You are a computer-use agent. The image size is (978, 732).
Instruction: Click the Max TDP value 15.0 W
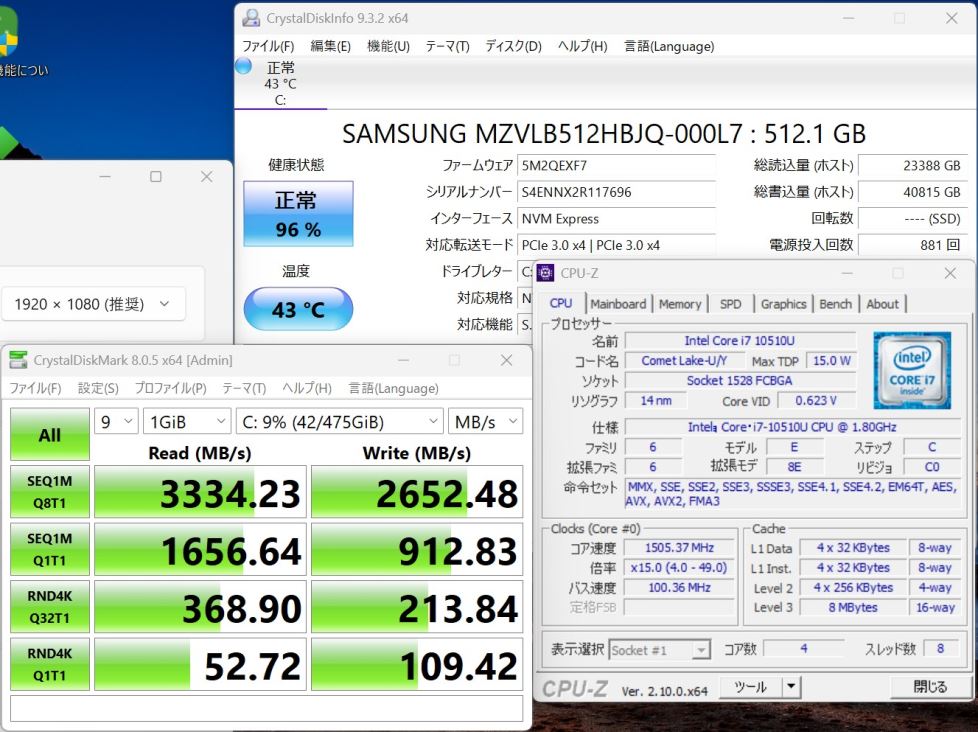point(831,360)
